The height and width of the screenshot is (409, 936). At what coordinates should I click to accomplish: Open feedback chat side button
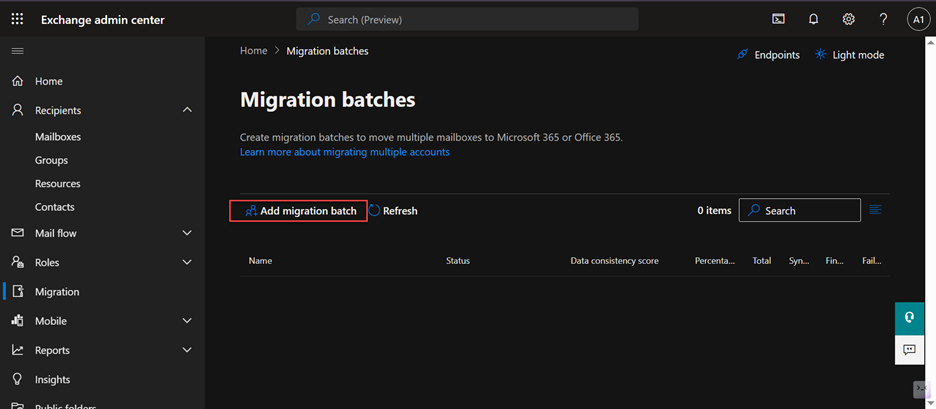(910, 350)
